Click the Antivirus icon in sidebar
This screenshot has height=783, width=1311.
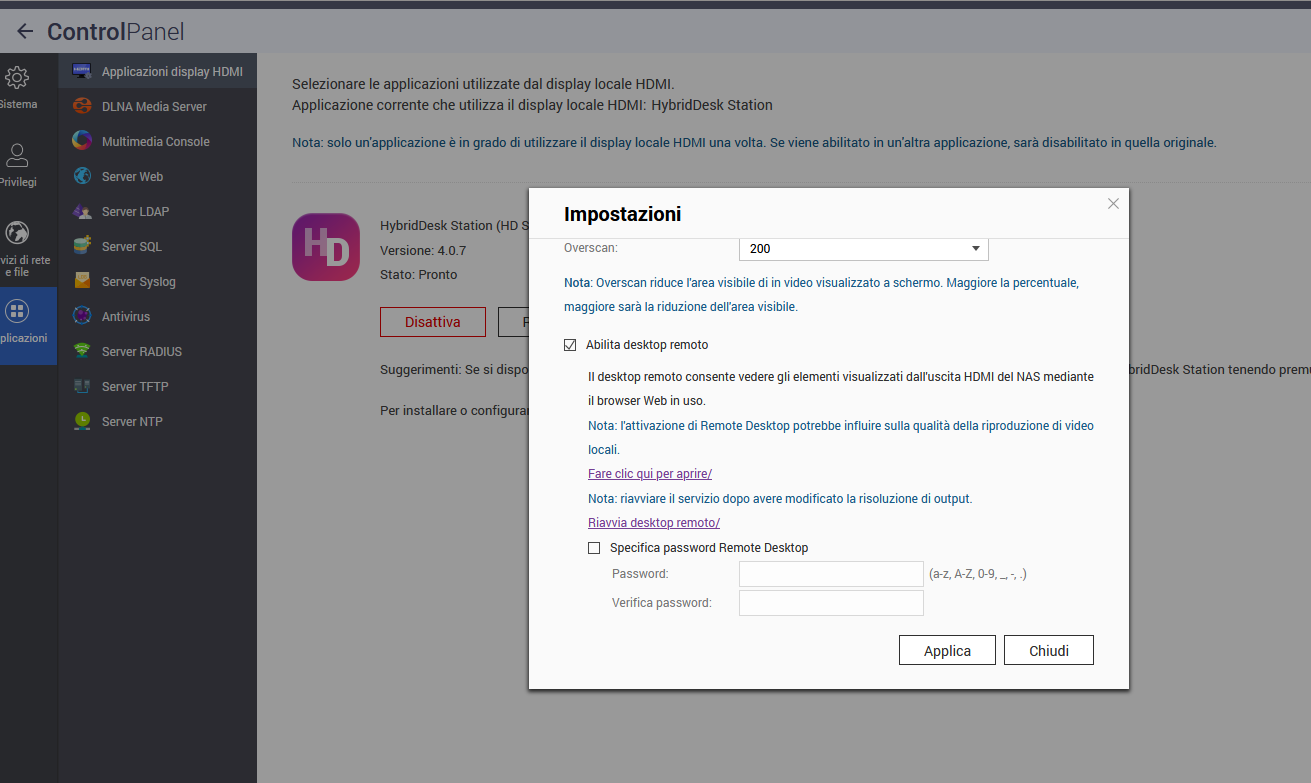(x=82, y=316)
